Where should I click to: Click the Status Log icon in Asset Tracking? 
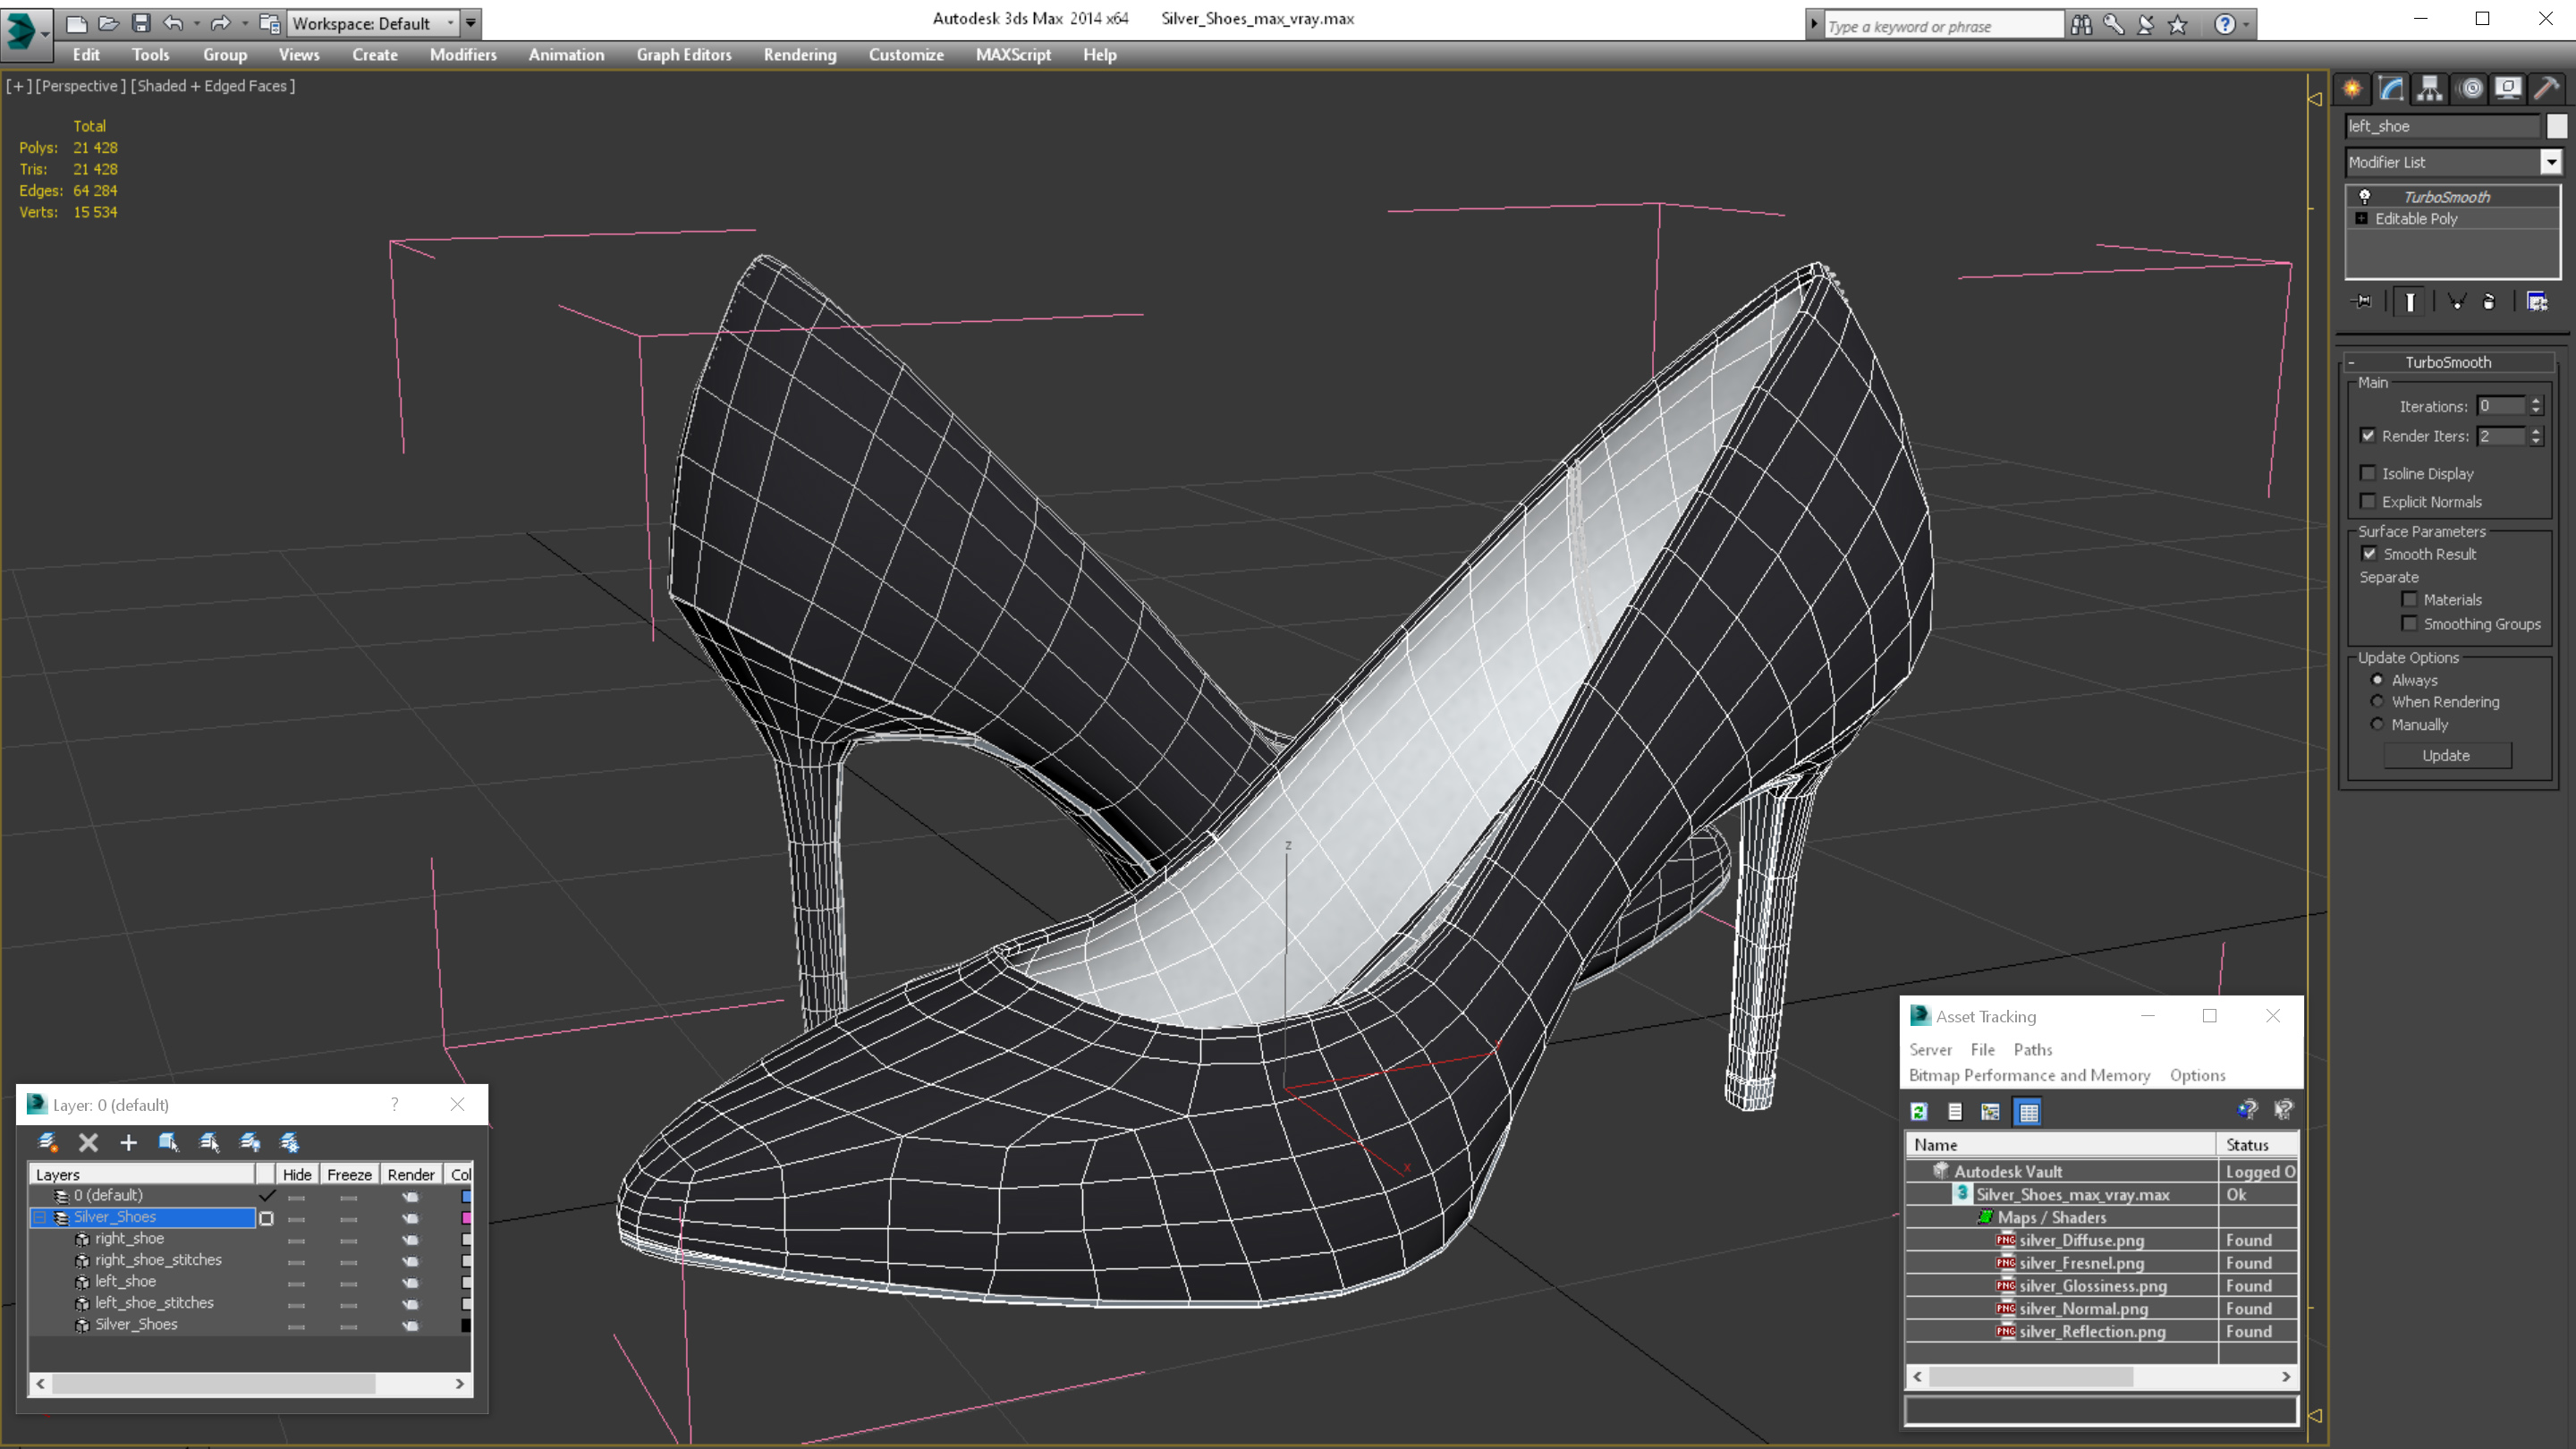1955,1111
